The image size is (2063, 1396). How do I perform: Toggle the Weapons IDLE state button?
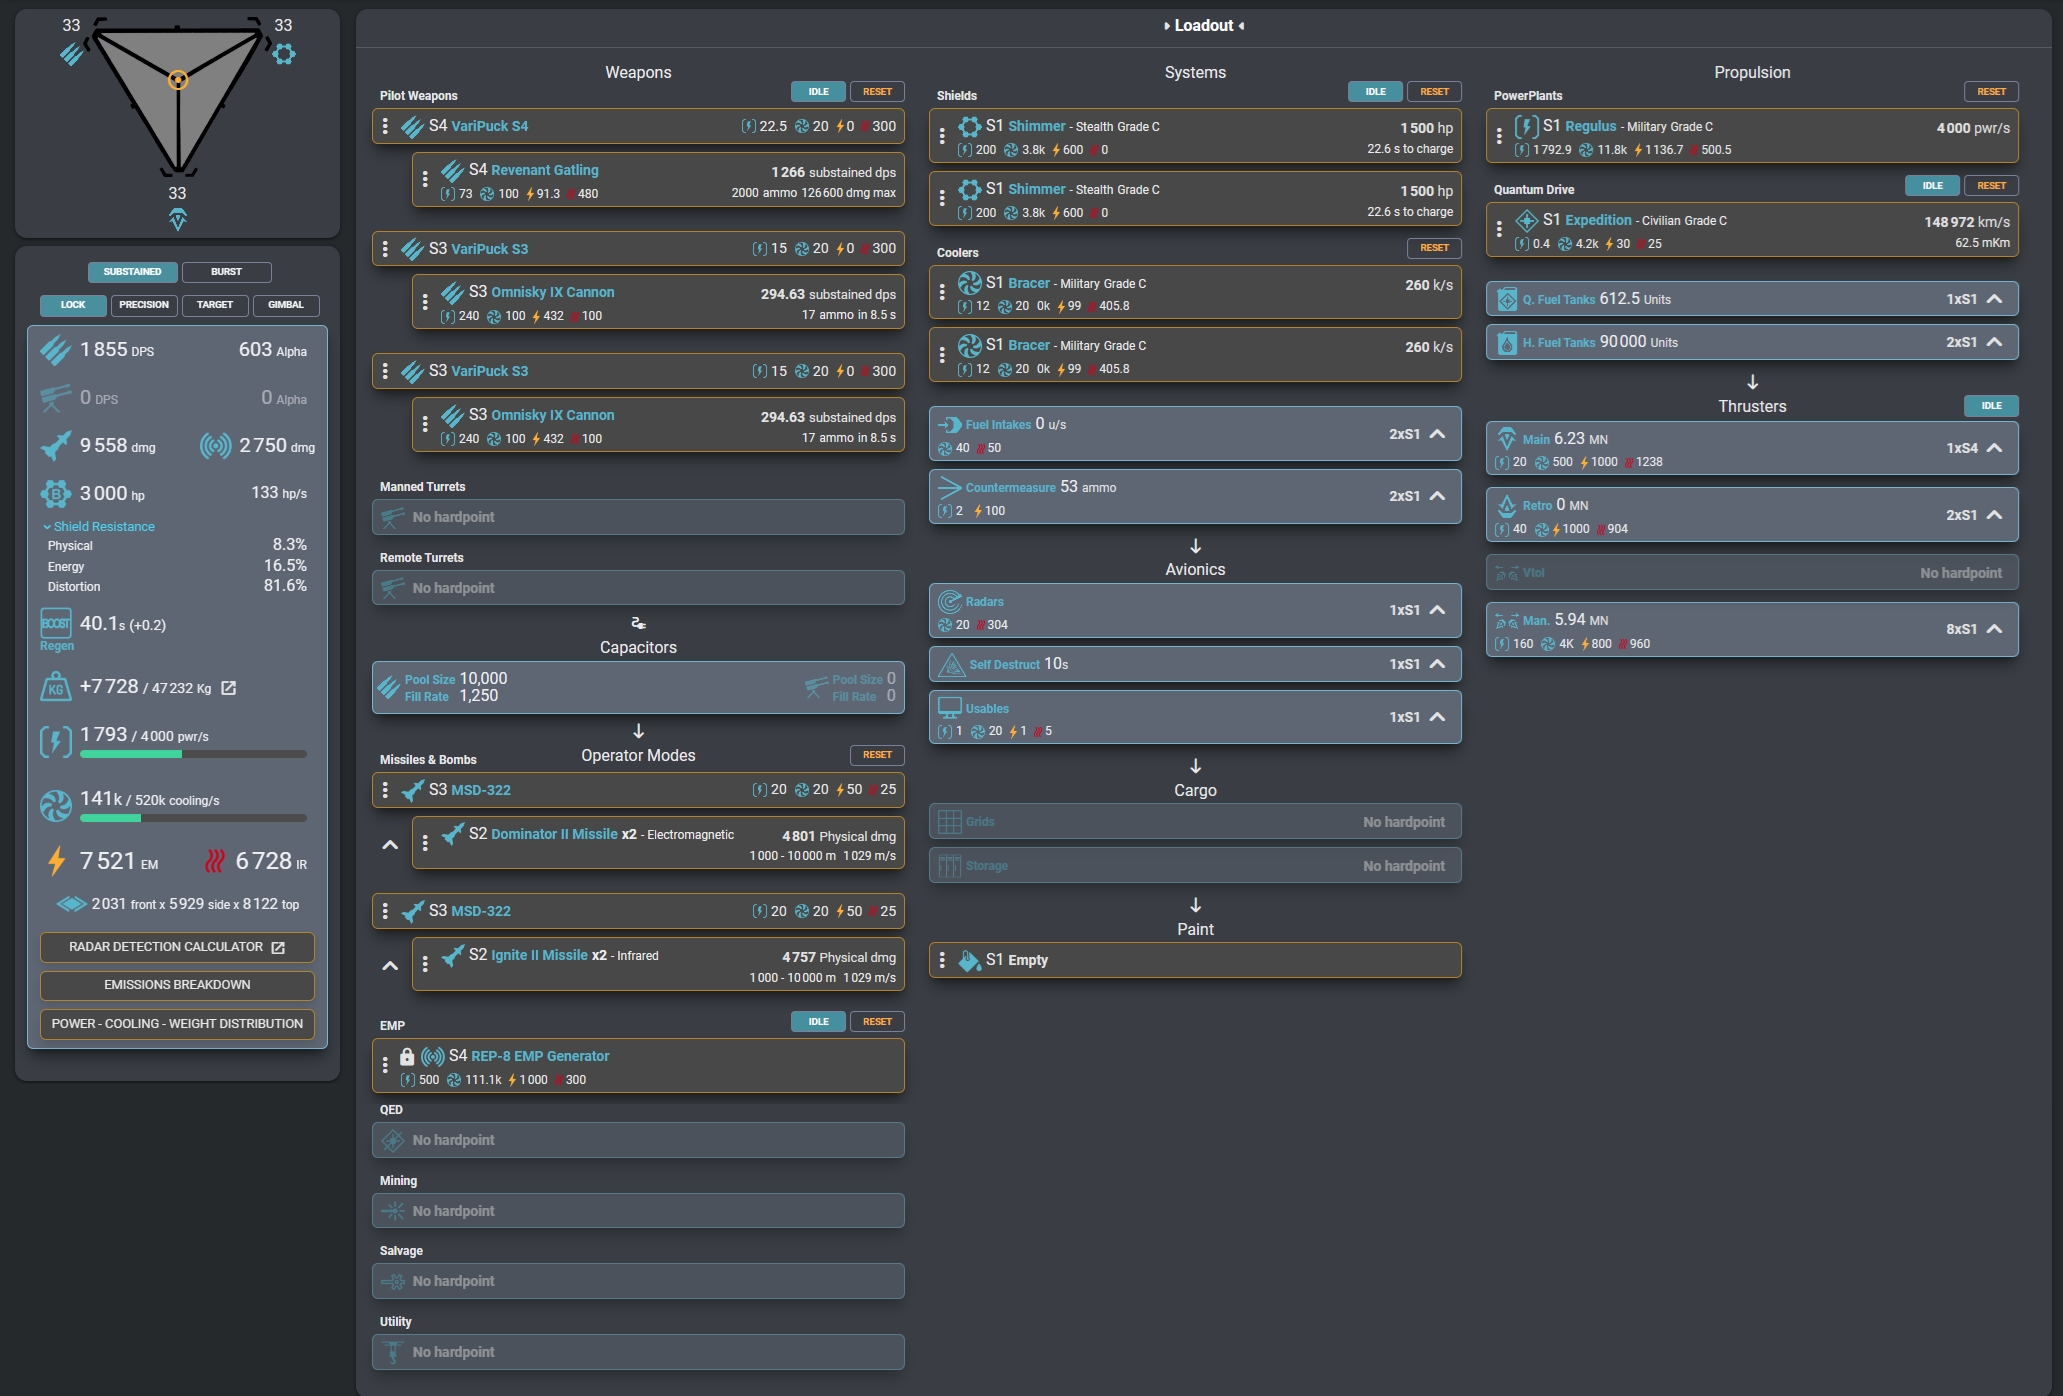(x=818, y=92)
